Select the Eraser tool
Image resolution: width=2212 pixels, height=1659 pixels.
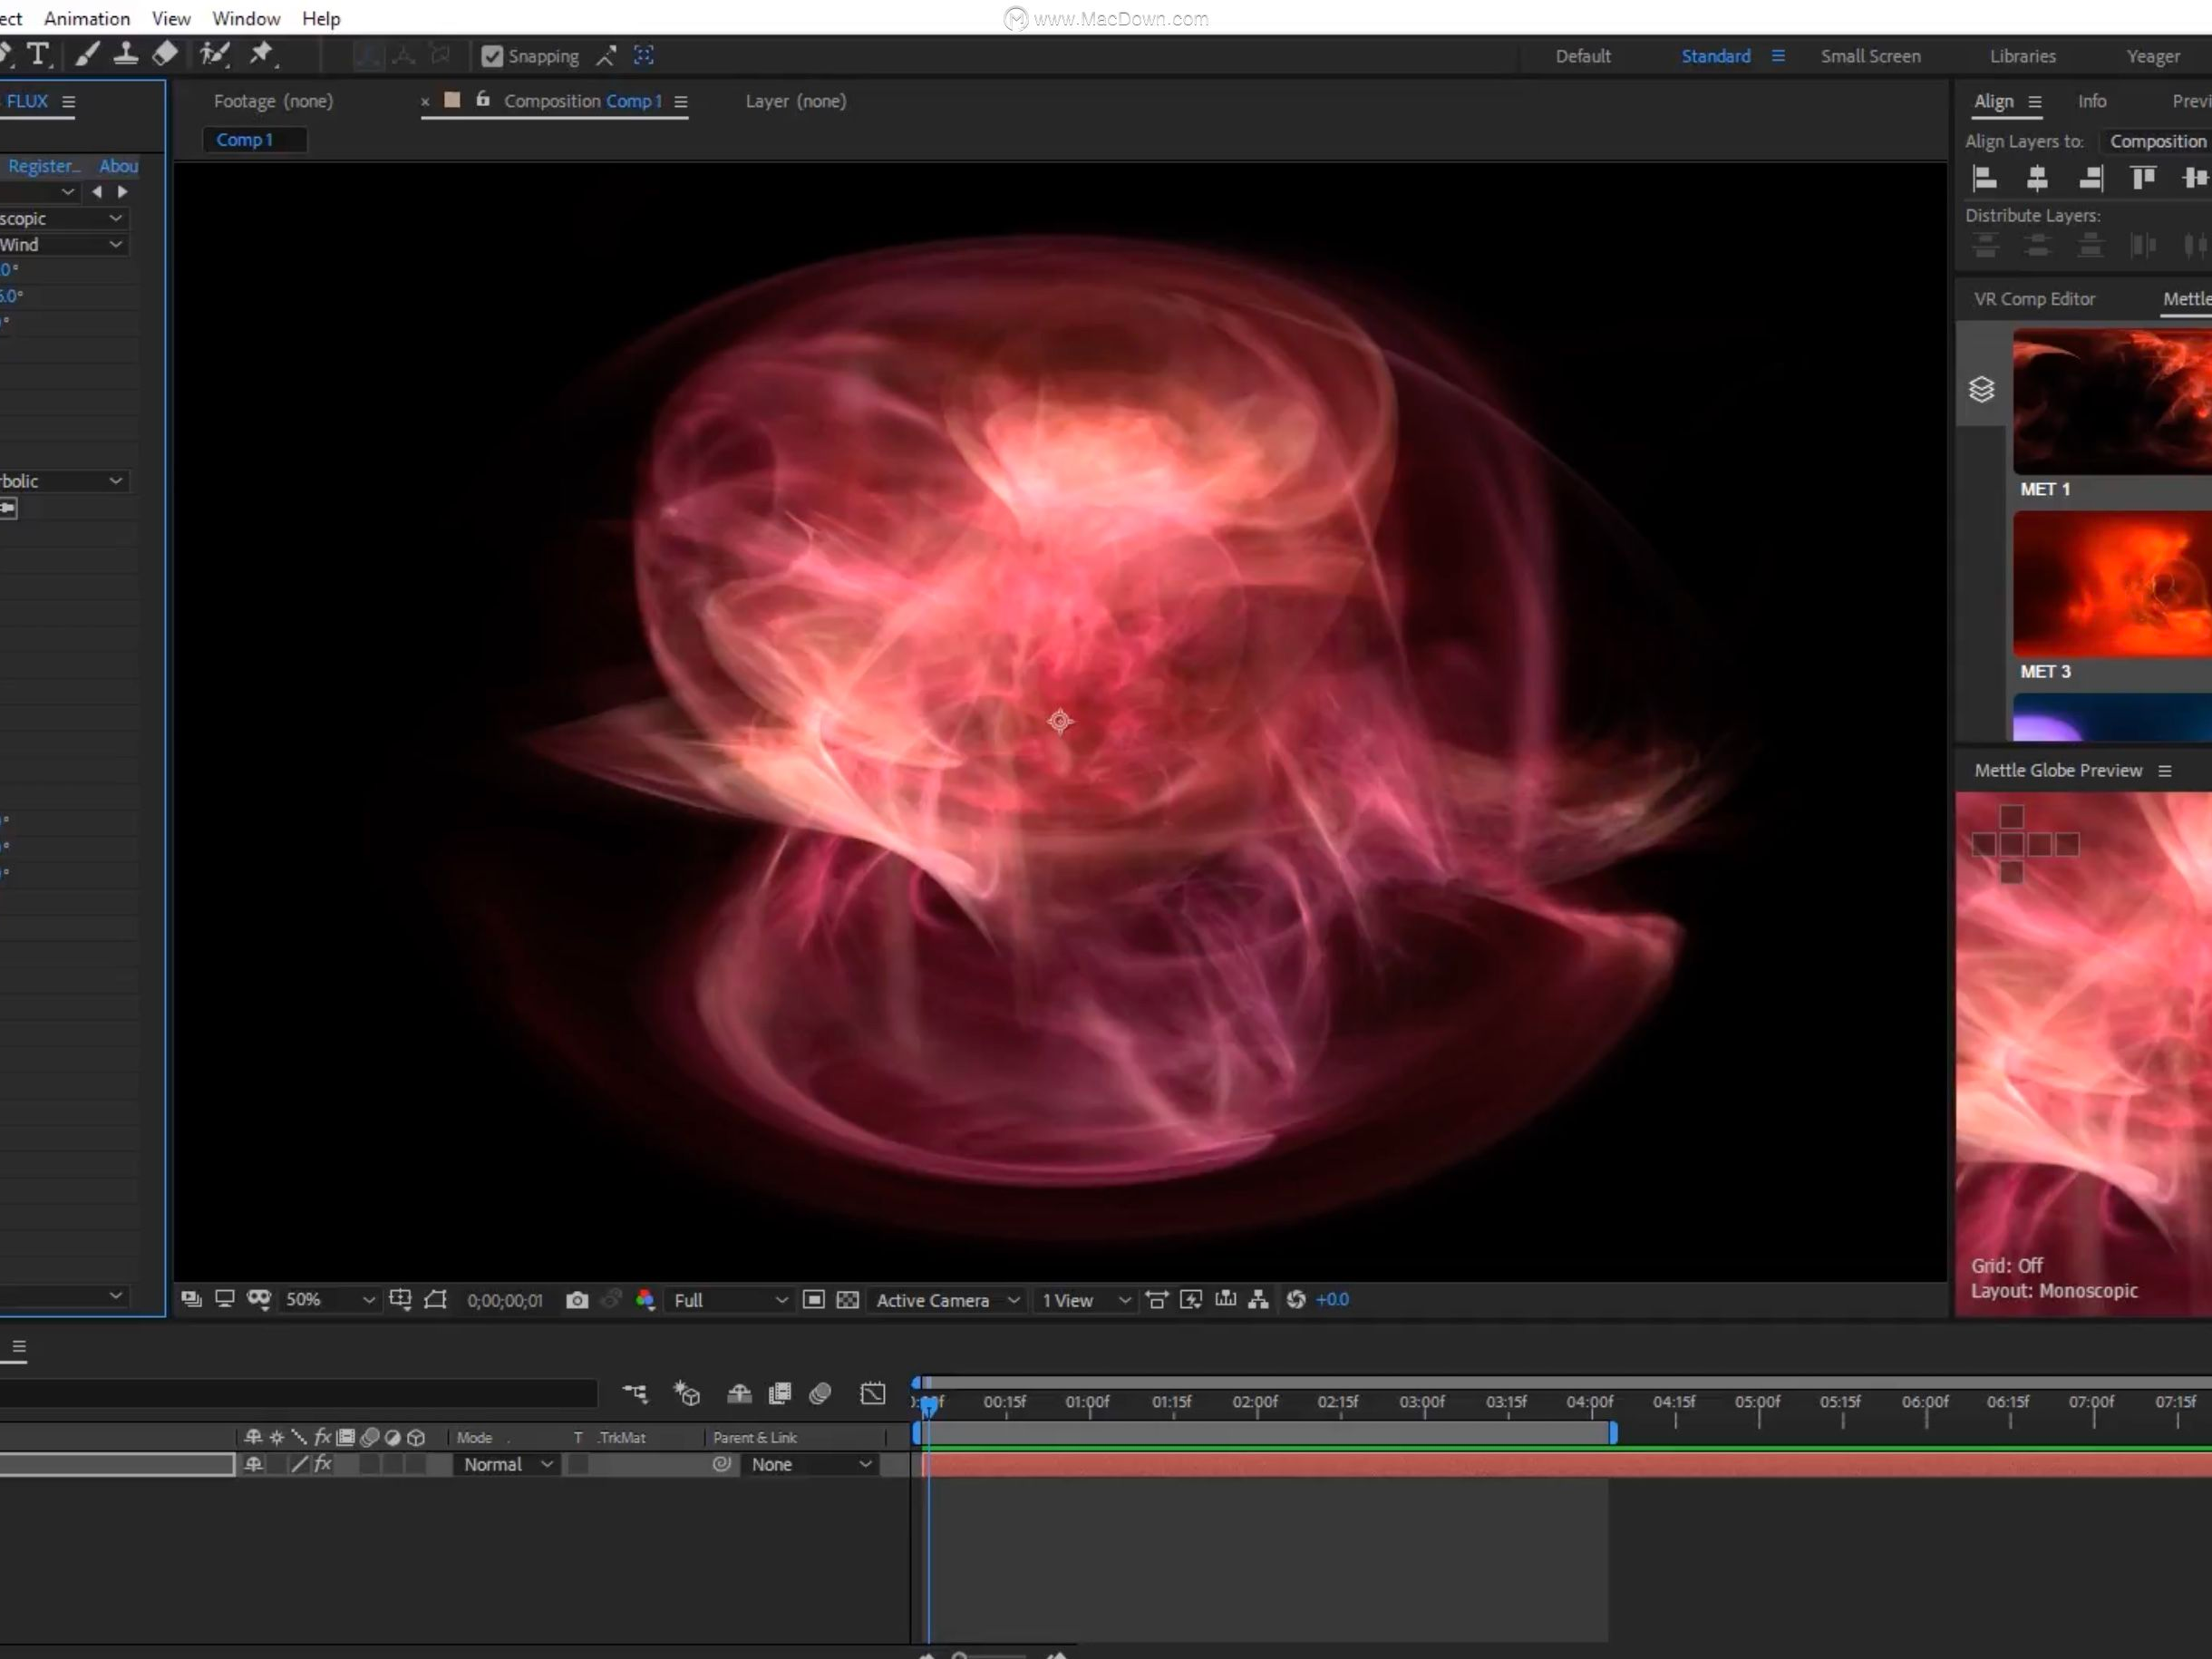coord(164,54)
